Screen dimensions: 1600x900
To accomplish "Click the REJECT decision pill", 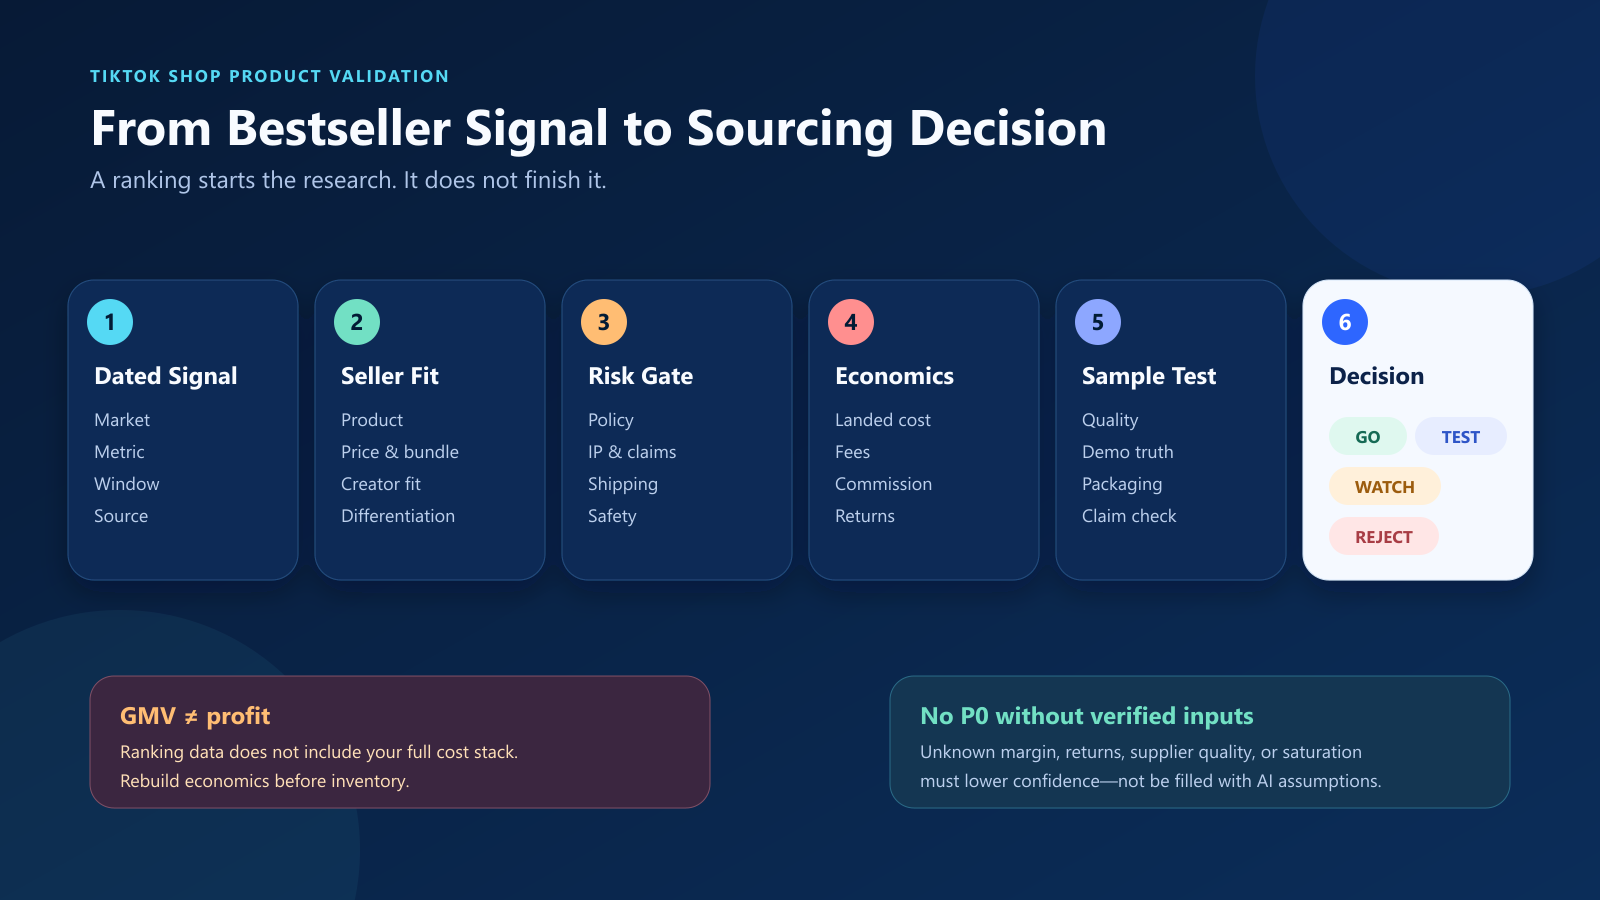I will click(x=1384, y=537).
